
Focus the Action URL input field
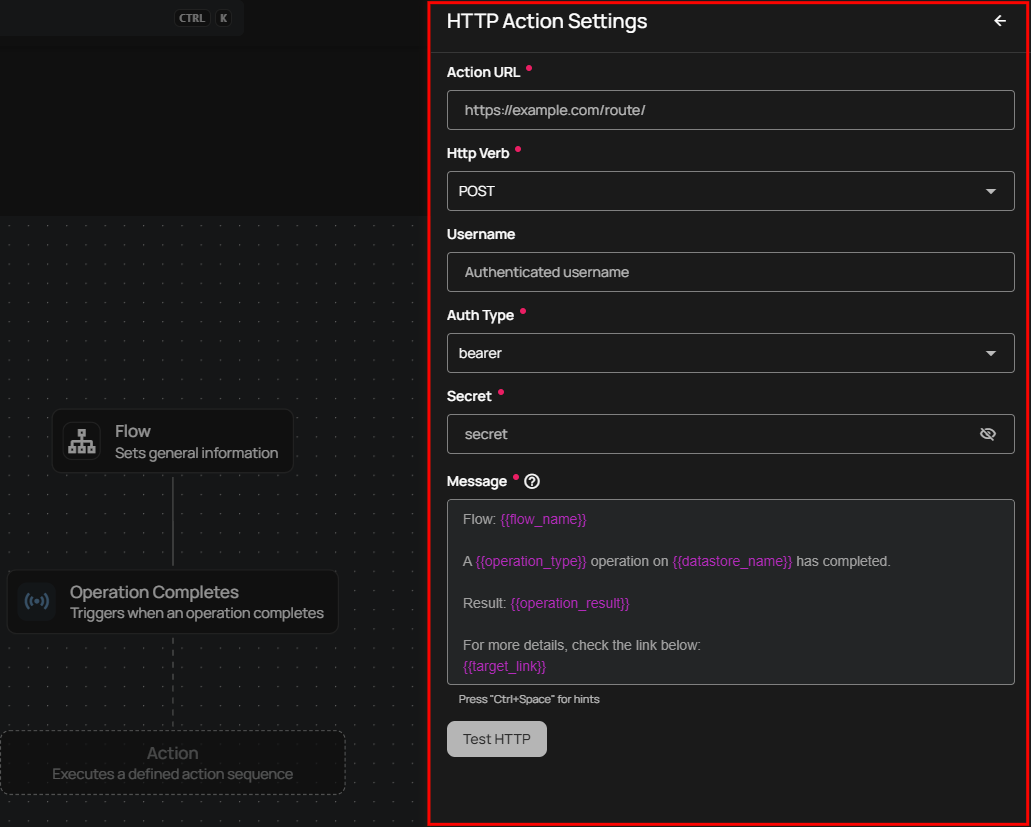tap(730, 110)
